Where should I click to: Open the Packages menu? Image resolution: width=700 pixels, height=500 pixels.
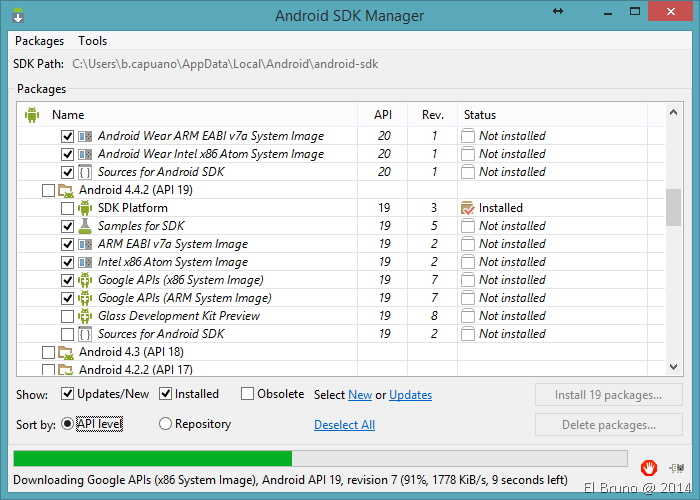40,41
